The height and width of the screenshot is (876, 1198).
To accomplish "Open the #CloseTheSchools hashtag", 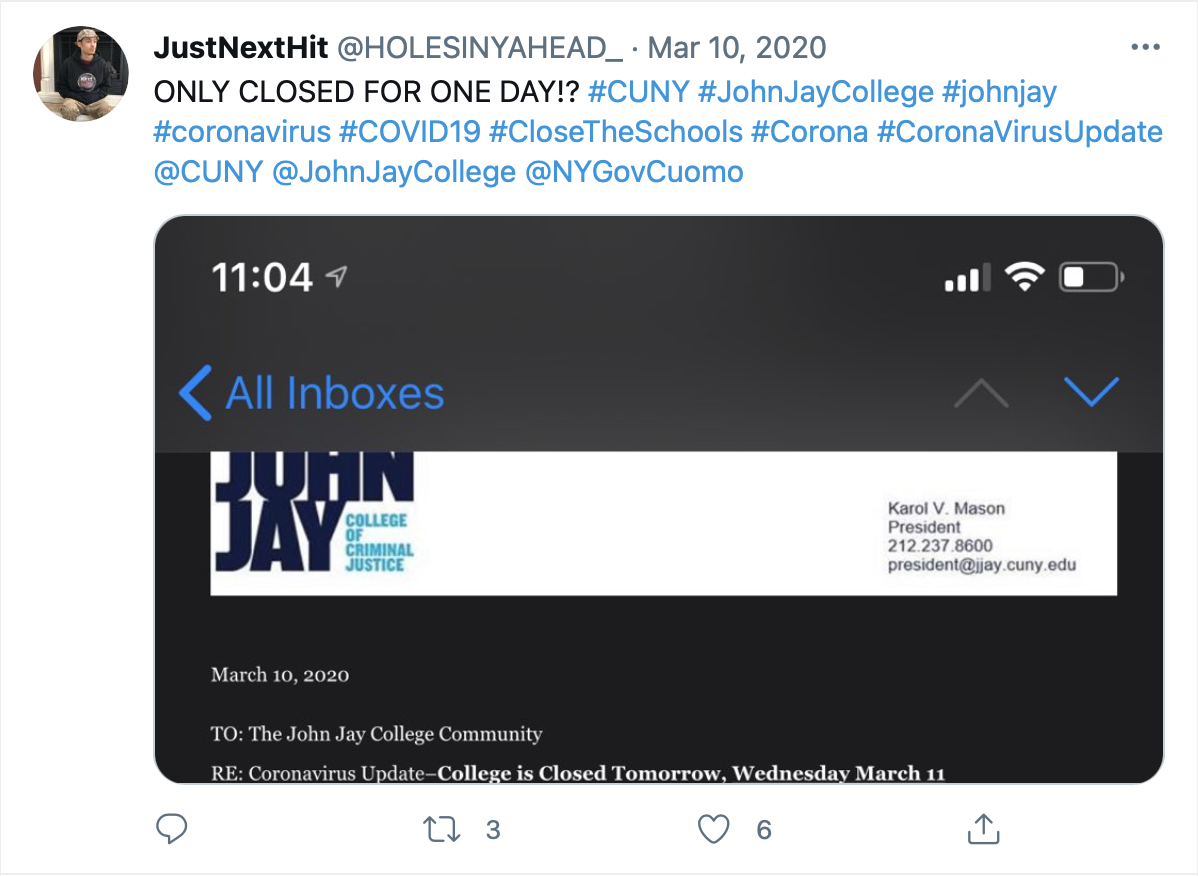I will click(x=615, y=132).
